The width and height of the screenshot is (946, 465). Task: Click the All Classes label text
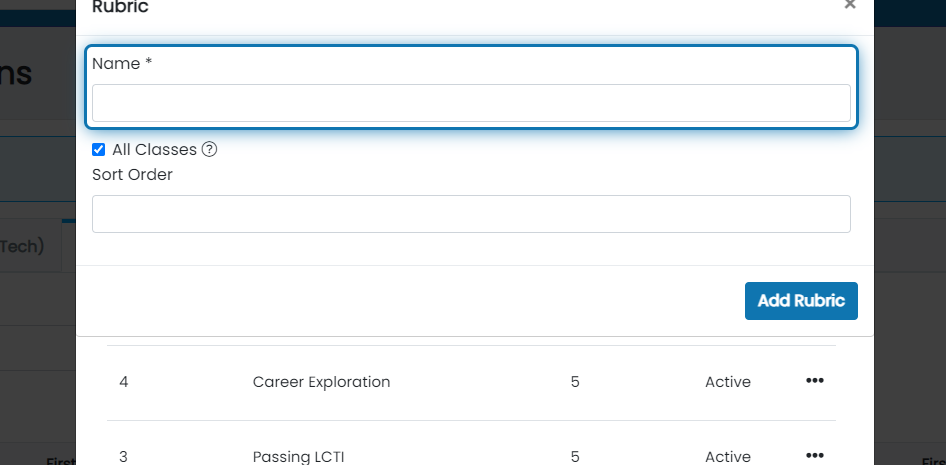click(x=154, y=150)
